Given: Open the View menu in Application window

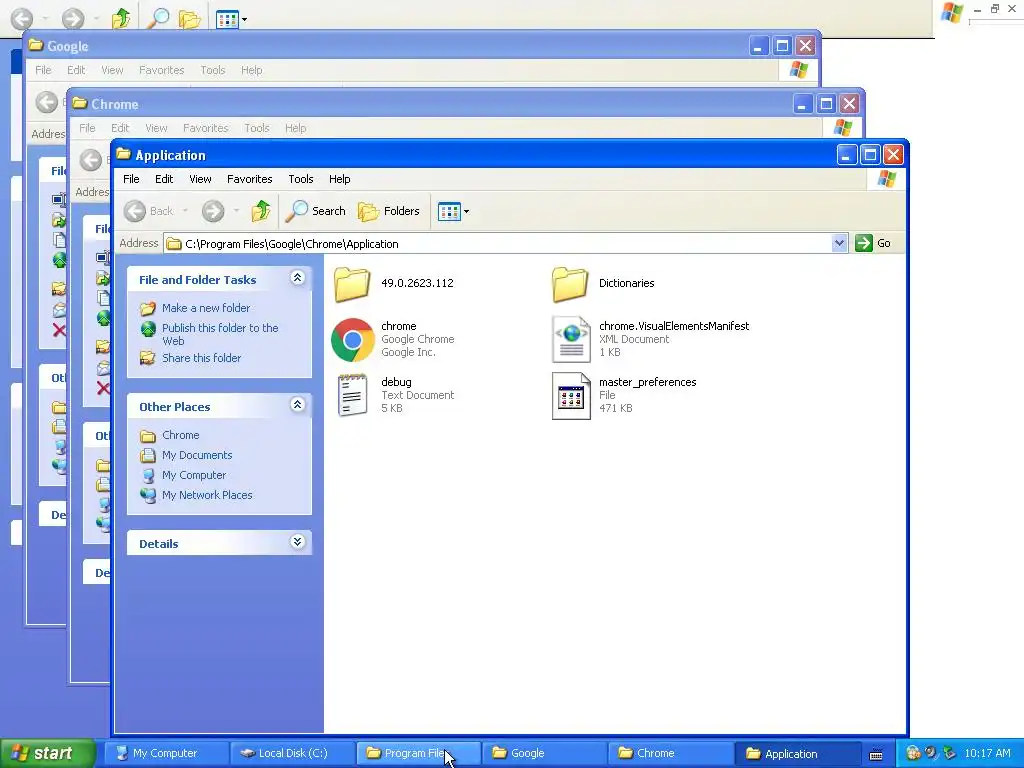Looking at the screenshot, I should (200, 179).
